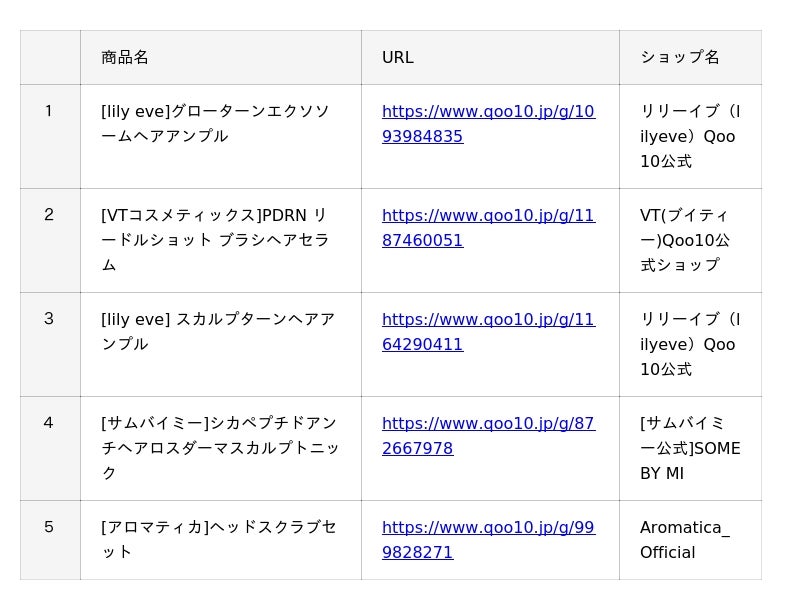This screenshot has height=610, width=800.
Task: Open the Qoo10 link ending in 1187460051
Action: pyautogui.click(x=488, y=228)
